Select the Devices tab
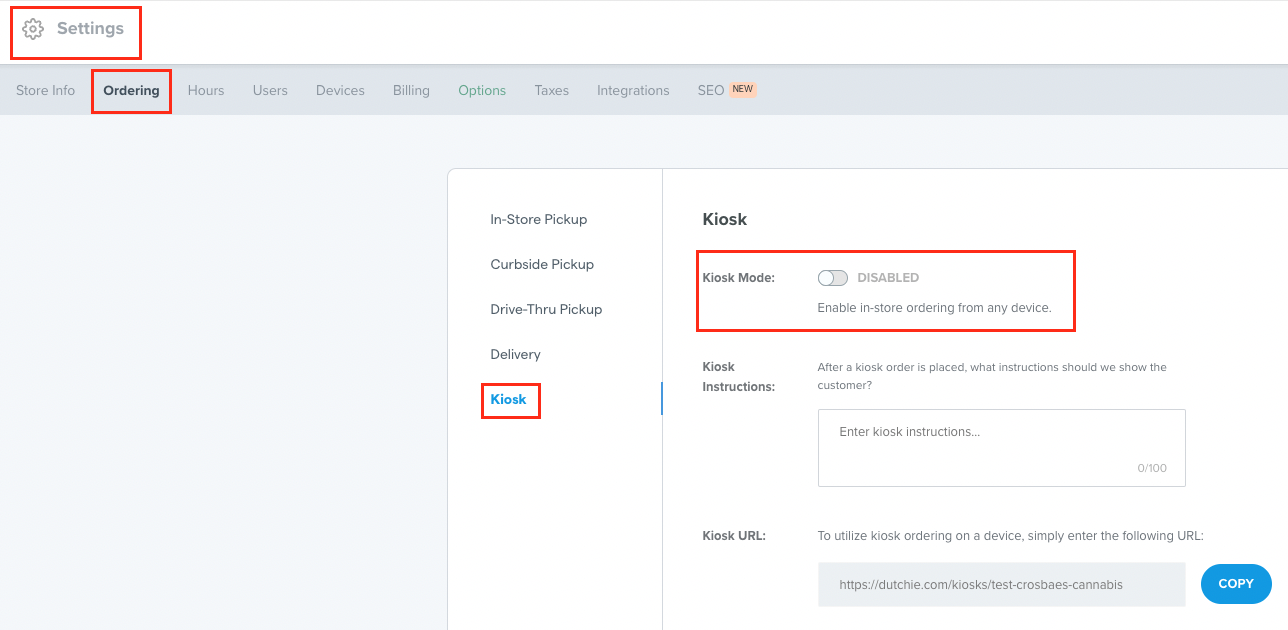 point(340,90)
